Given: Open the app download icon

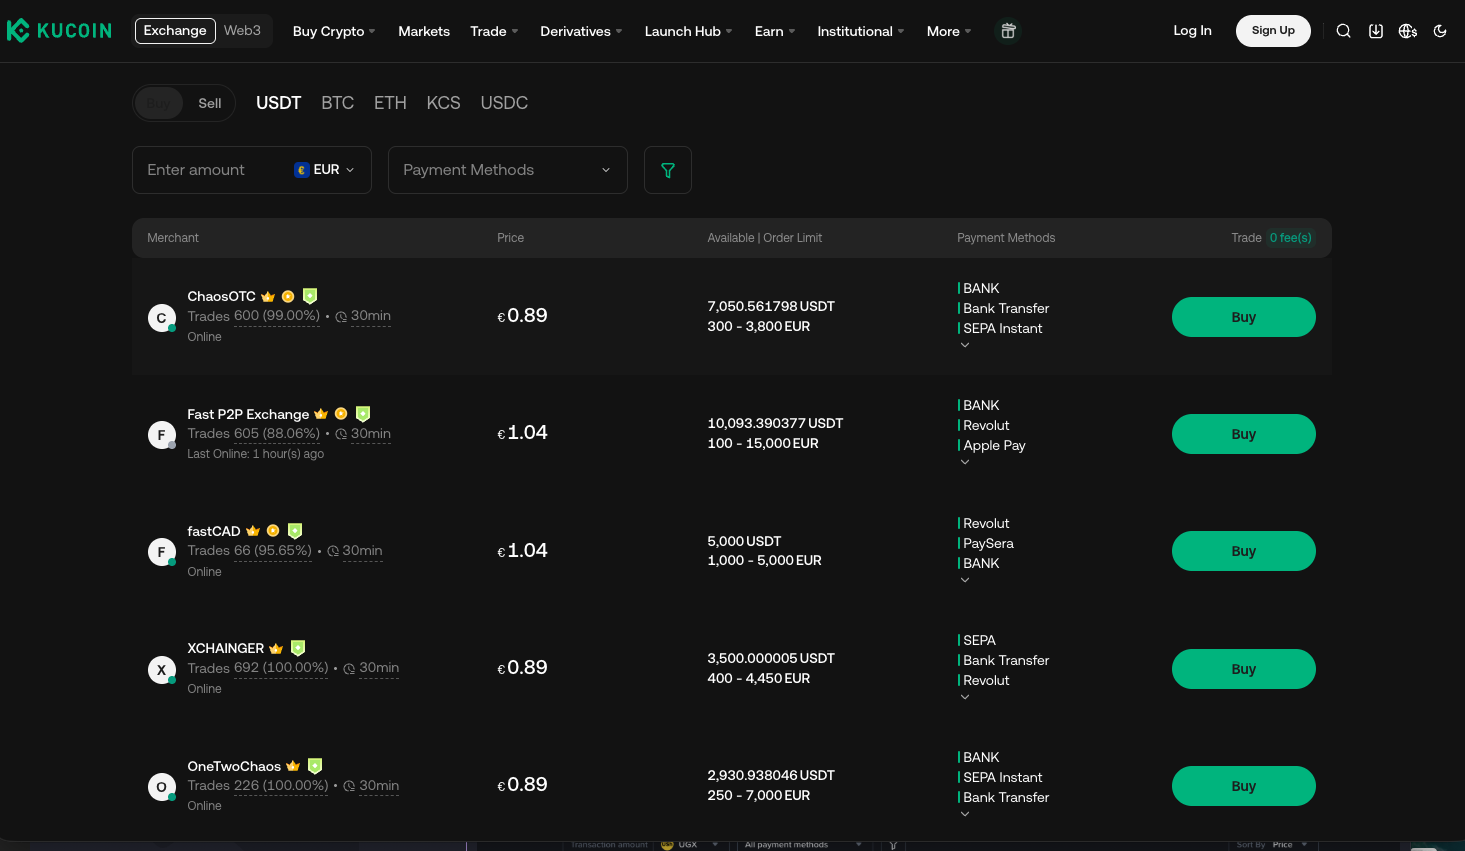Looking at the screenshot, I should pos(1376,31).
